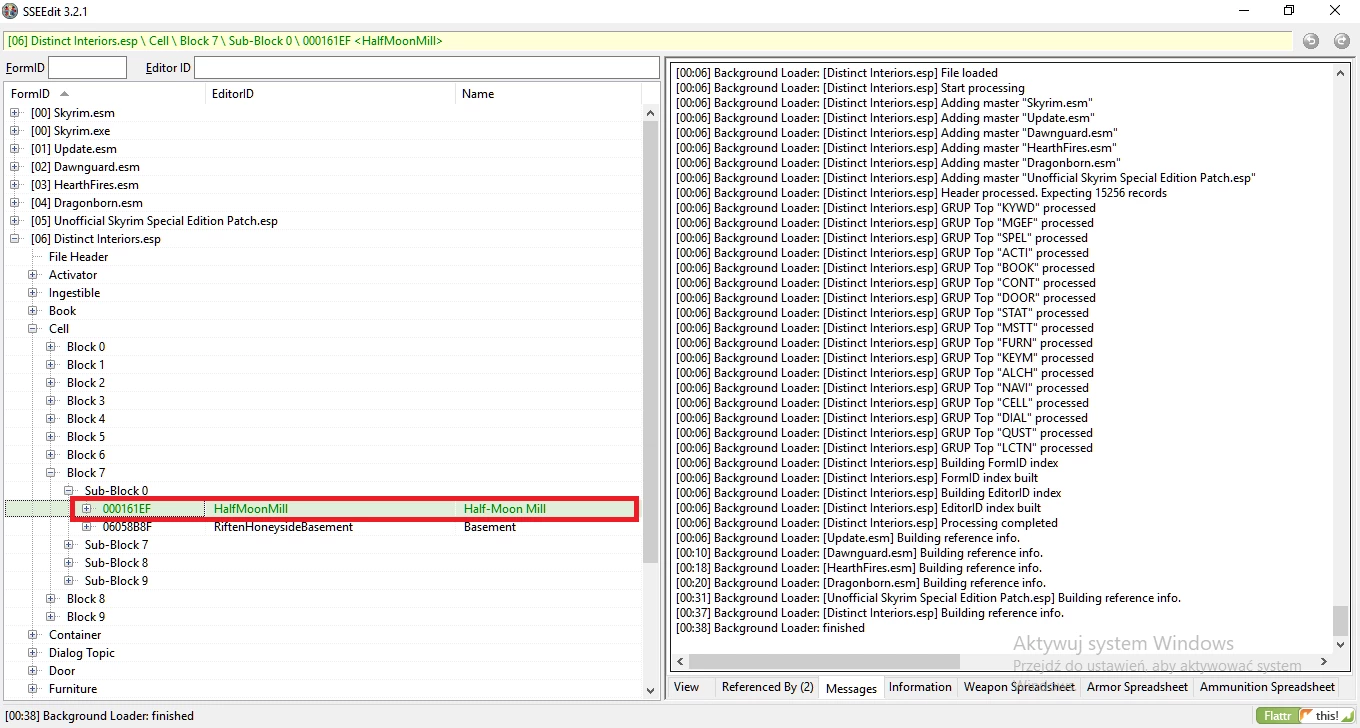Sort by the FormID column header
This screenshot has width=1360, height=728.
[105, 94]
